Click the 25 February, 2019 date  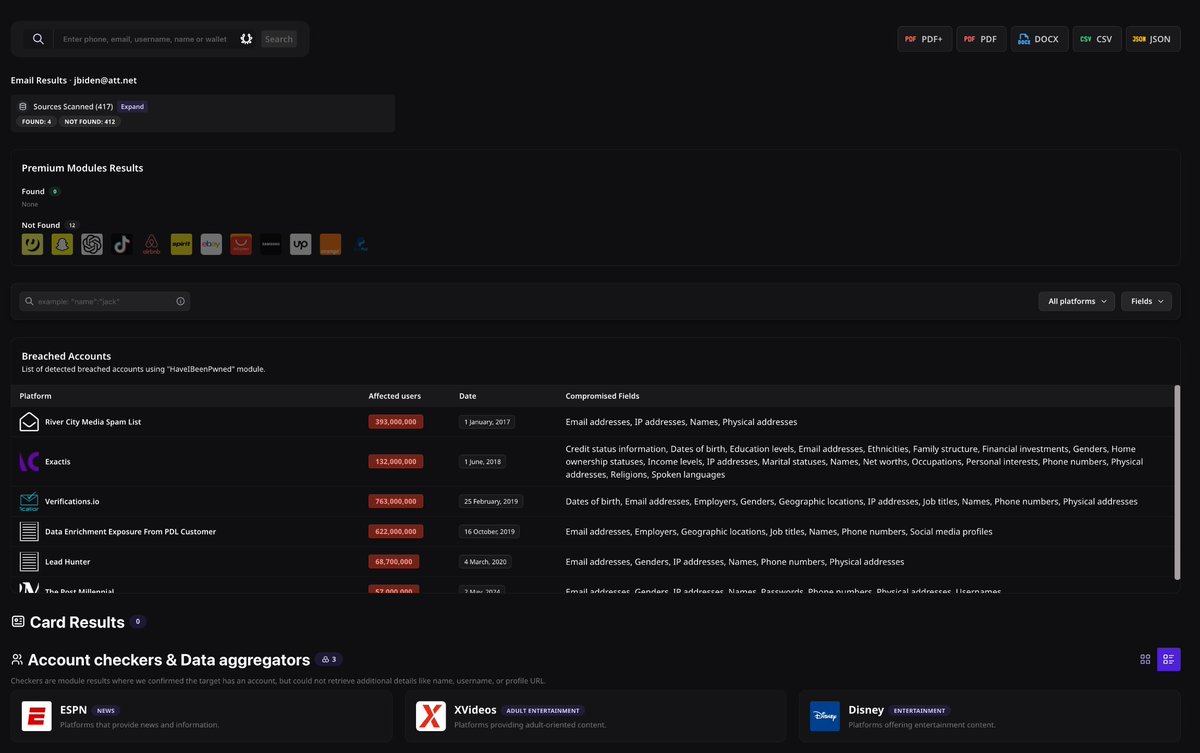491,501
